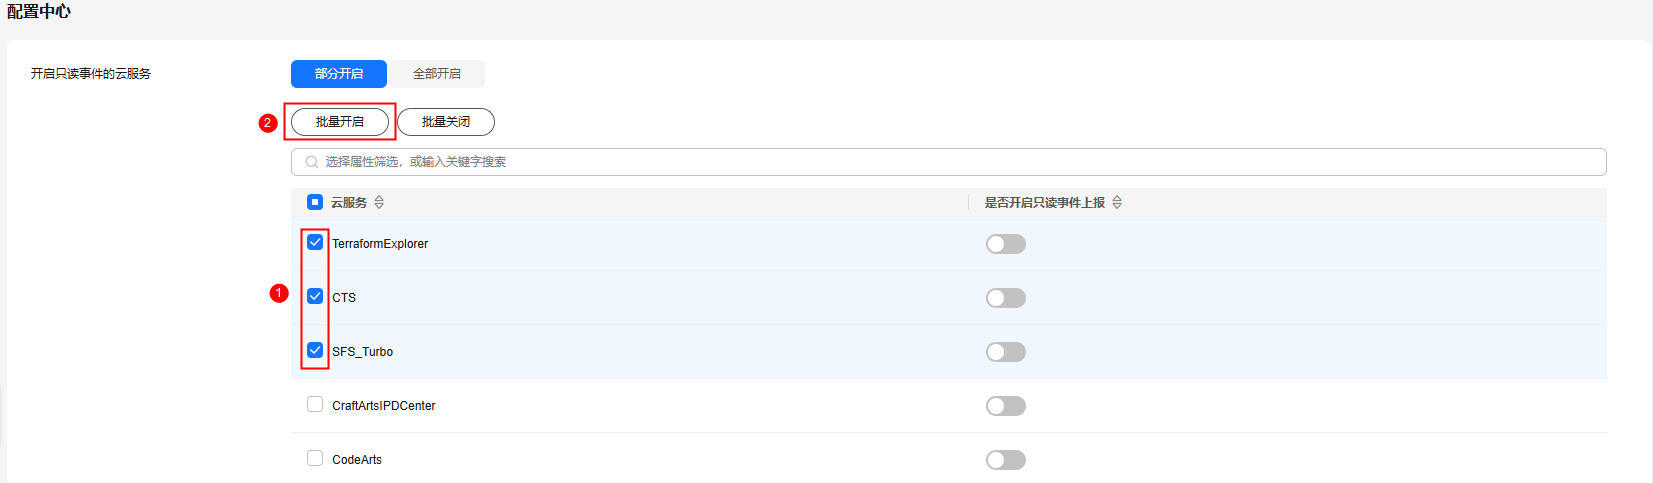Click the 批量关闭 button

tap(446, 122)
